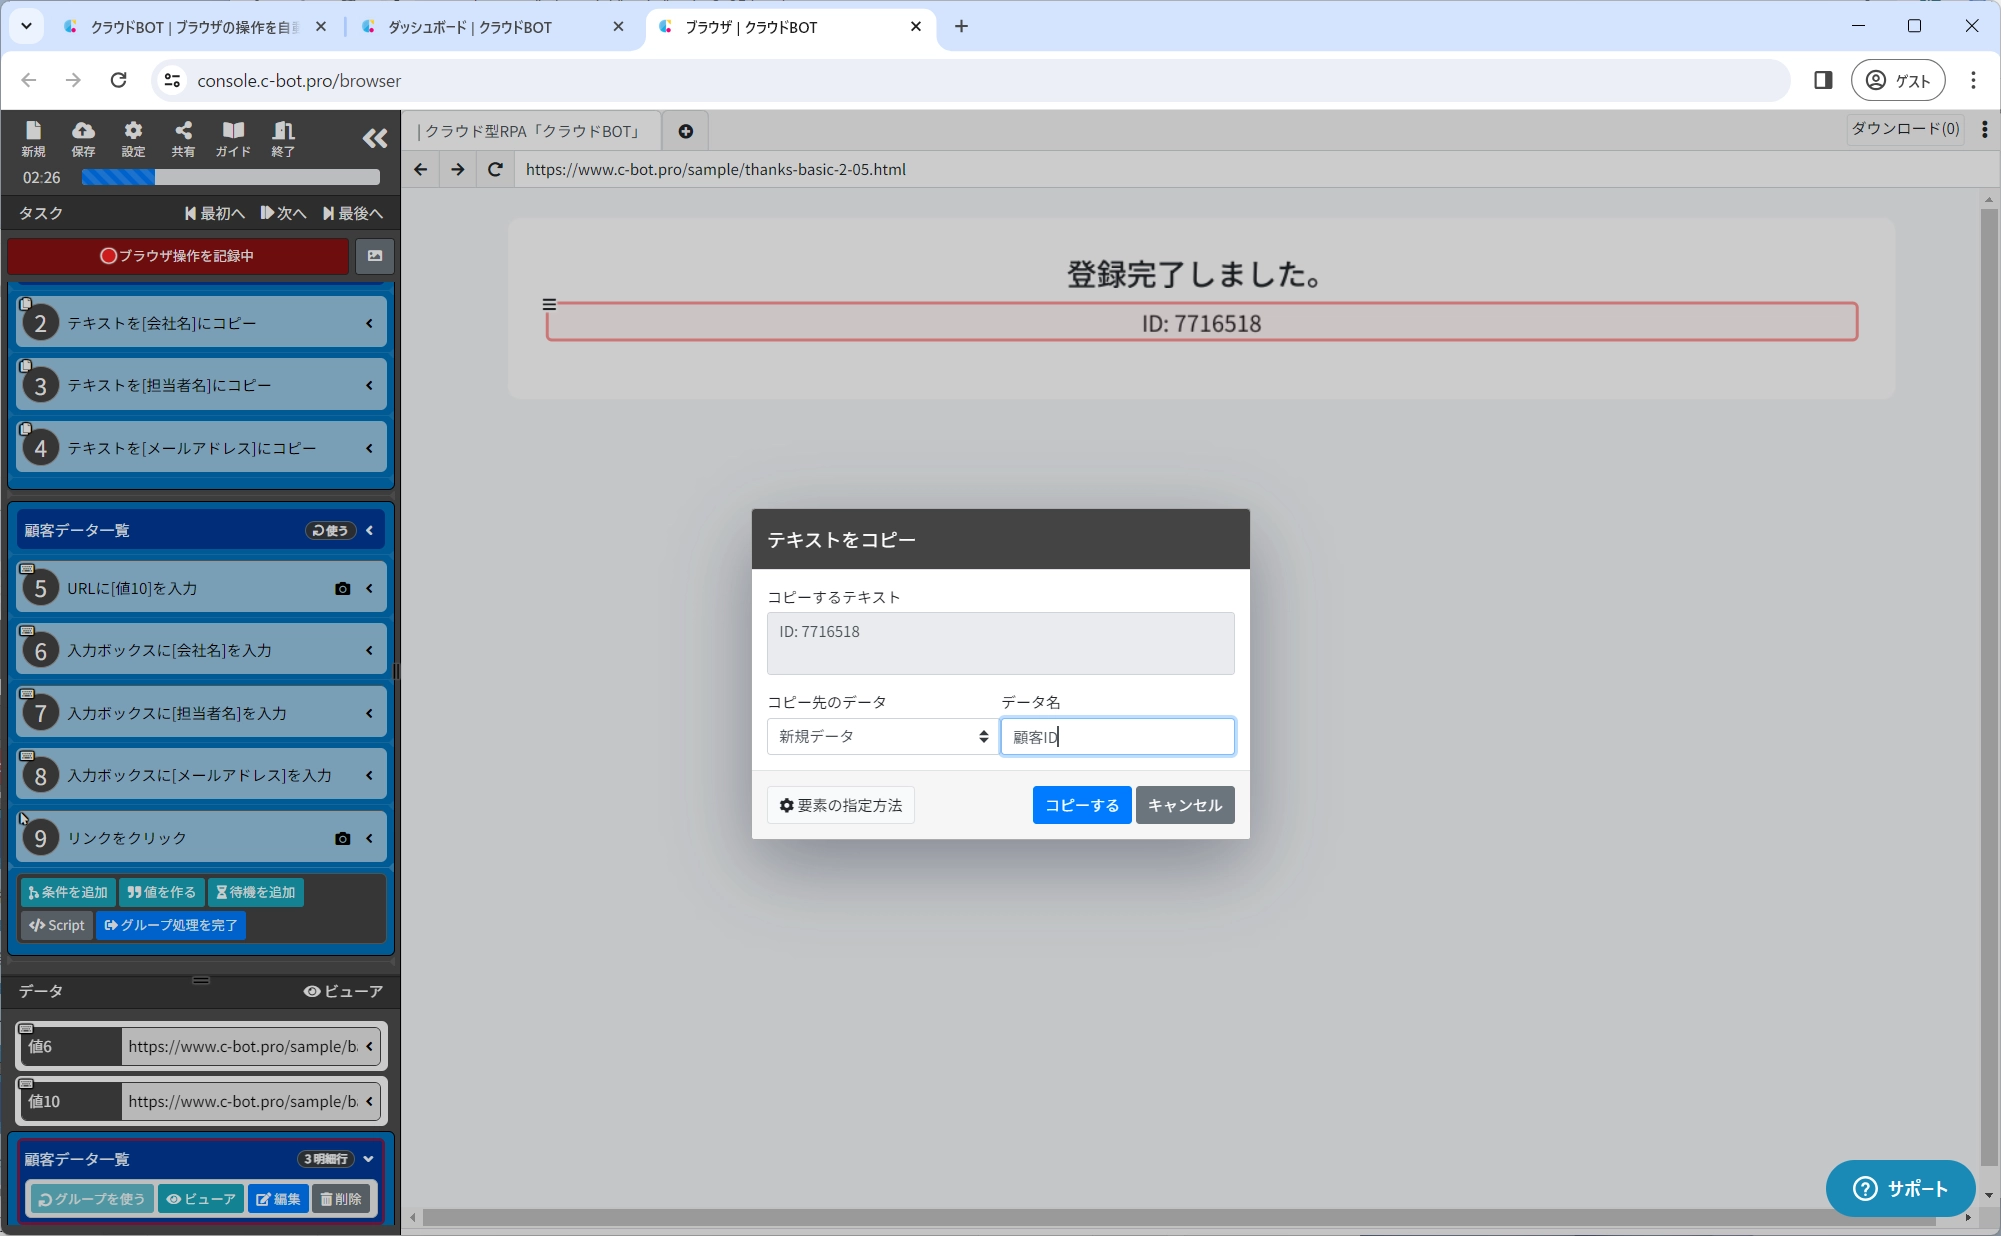The width and height of the screenshot is (2001, 1236).
Task: Open ダウンロード(0) menu
Action: pos(1905,129)
